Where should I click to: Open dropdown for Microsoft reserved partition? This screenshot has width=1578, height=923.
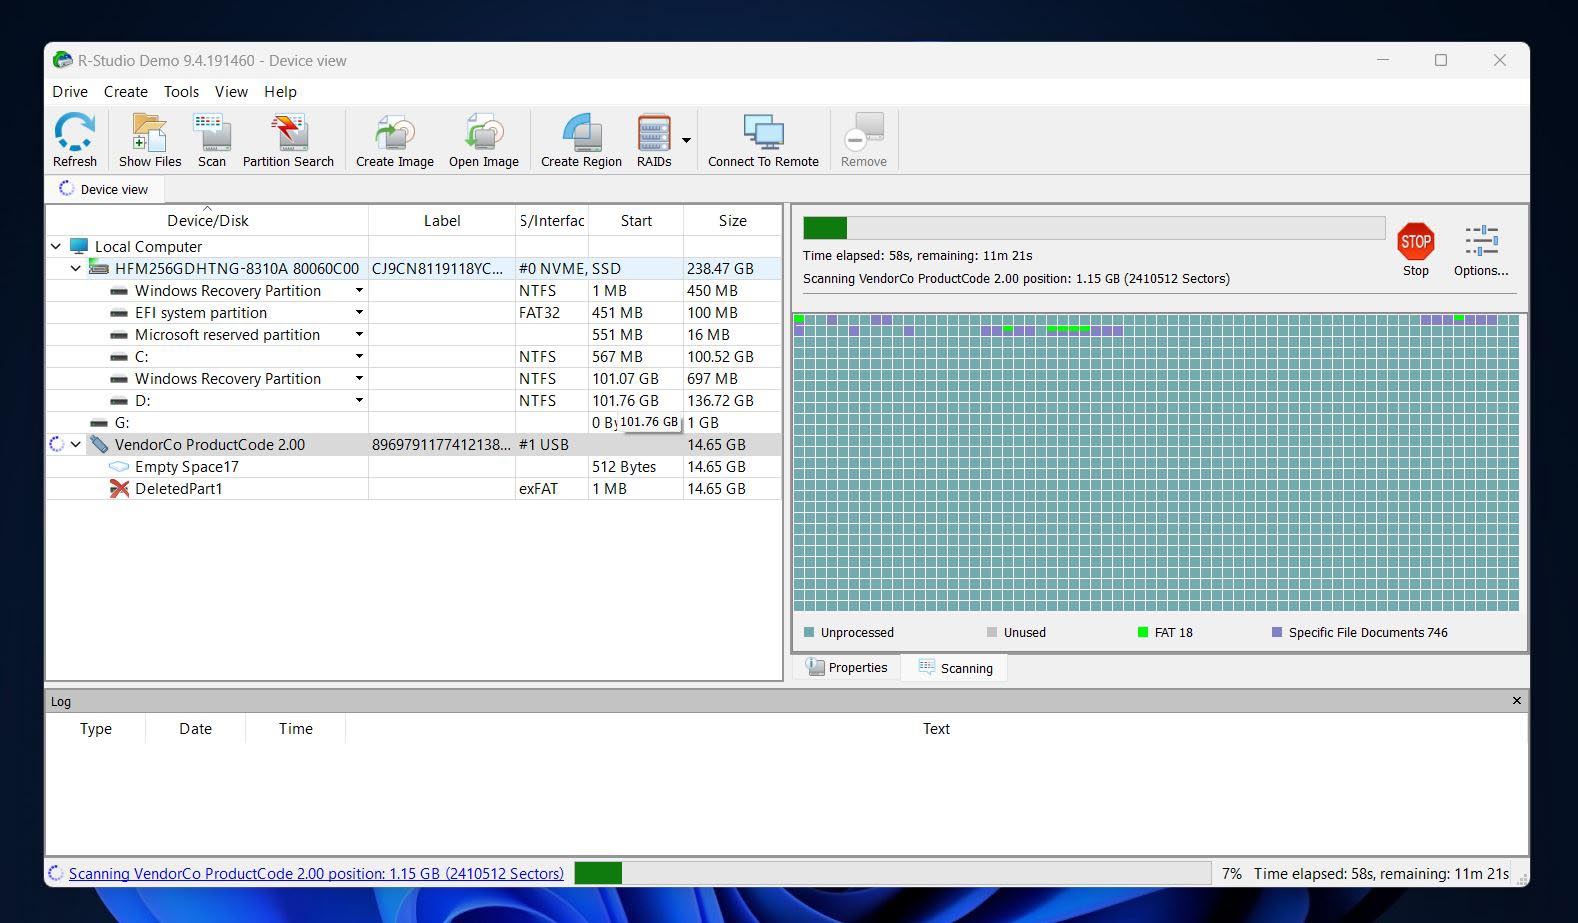click(359, 335)
